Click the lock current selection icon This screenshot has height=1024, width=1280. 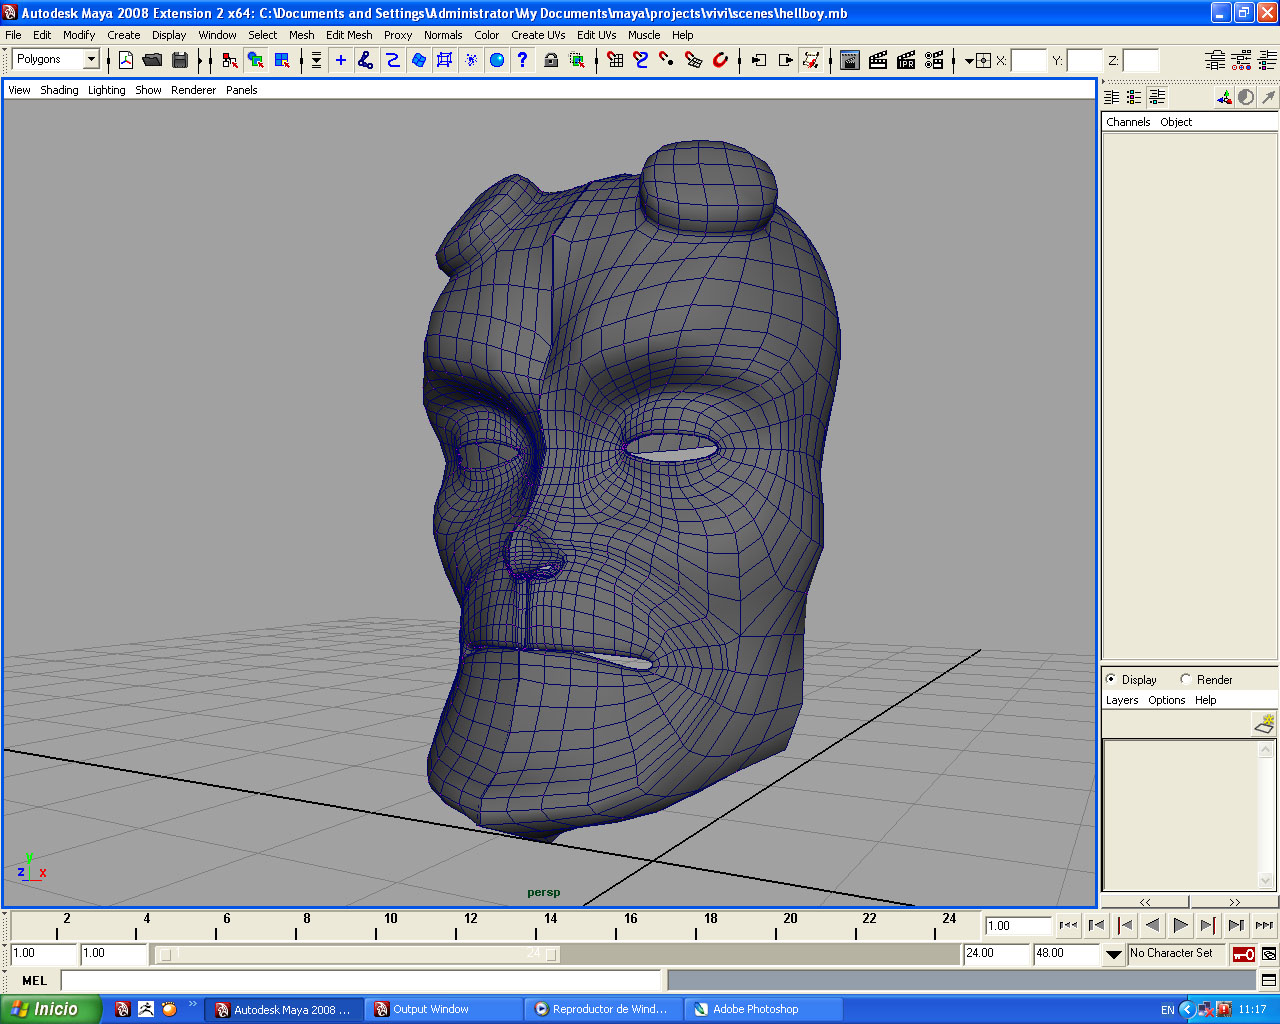tap(551, 60)
